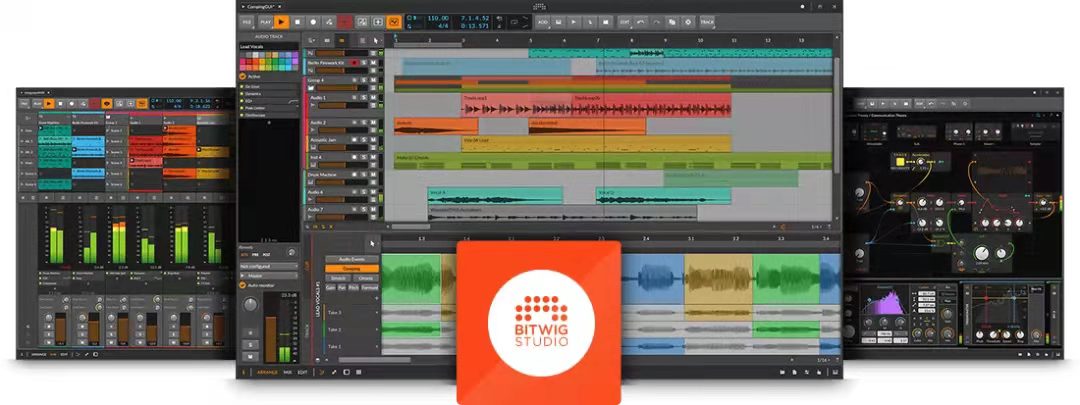Click the undo arrow next to EDIT
Image resolution: width=1080 pixels, height=405 pixels.
(641, 20)
